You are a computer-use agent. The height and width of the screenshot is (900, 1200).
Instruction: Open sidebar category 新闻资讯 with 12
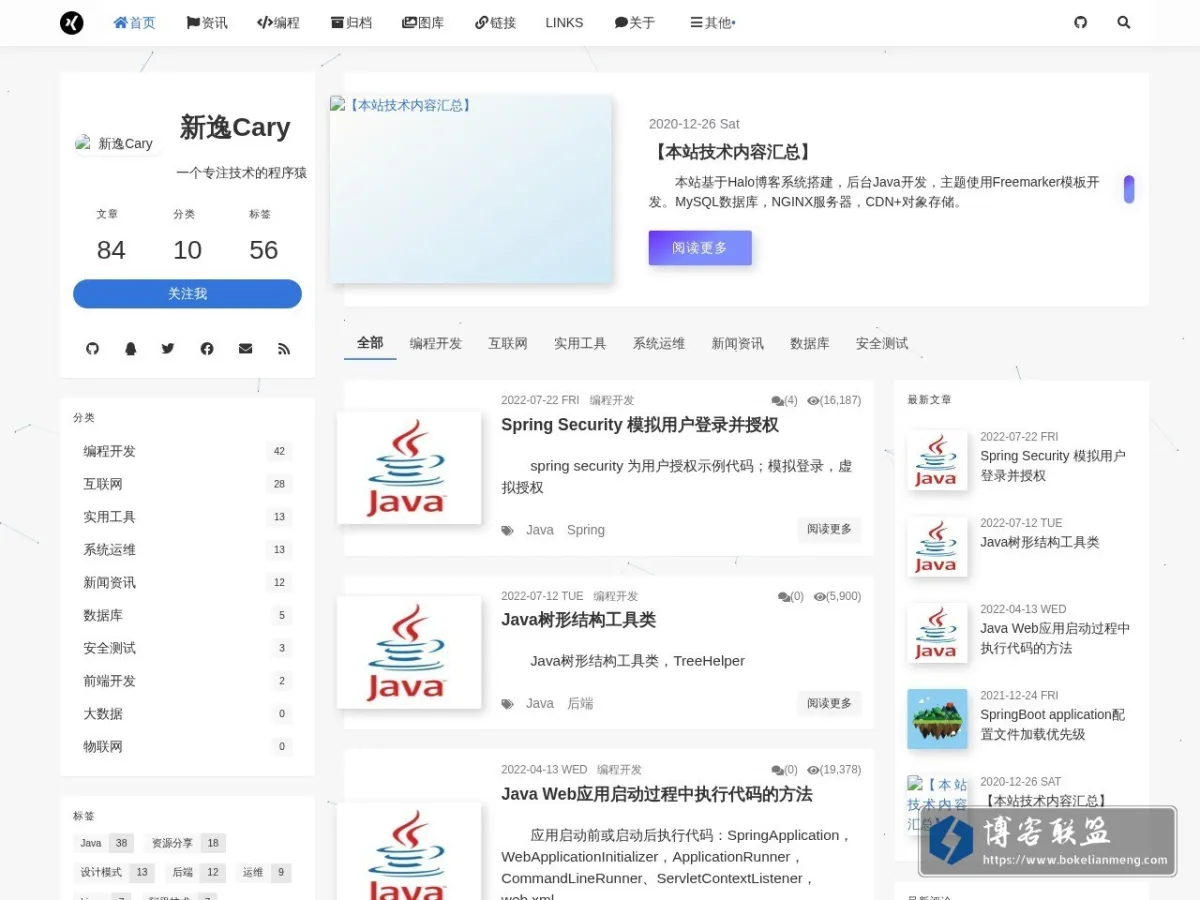point(187,582)
